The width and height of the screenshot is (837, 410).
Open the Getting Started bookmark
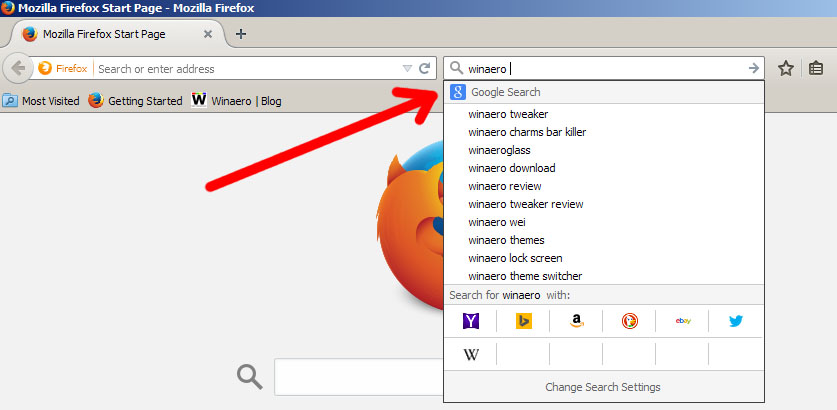pos(135,100)
